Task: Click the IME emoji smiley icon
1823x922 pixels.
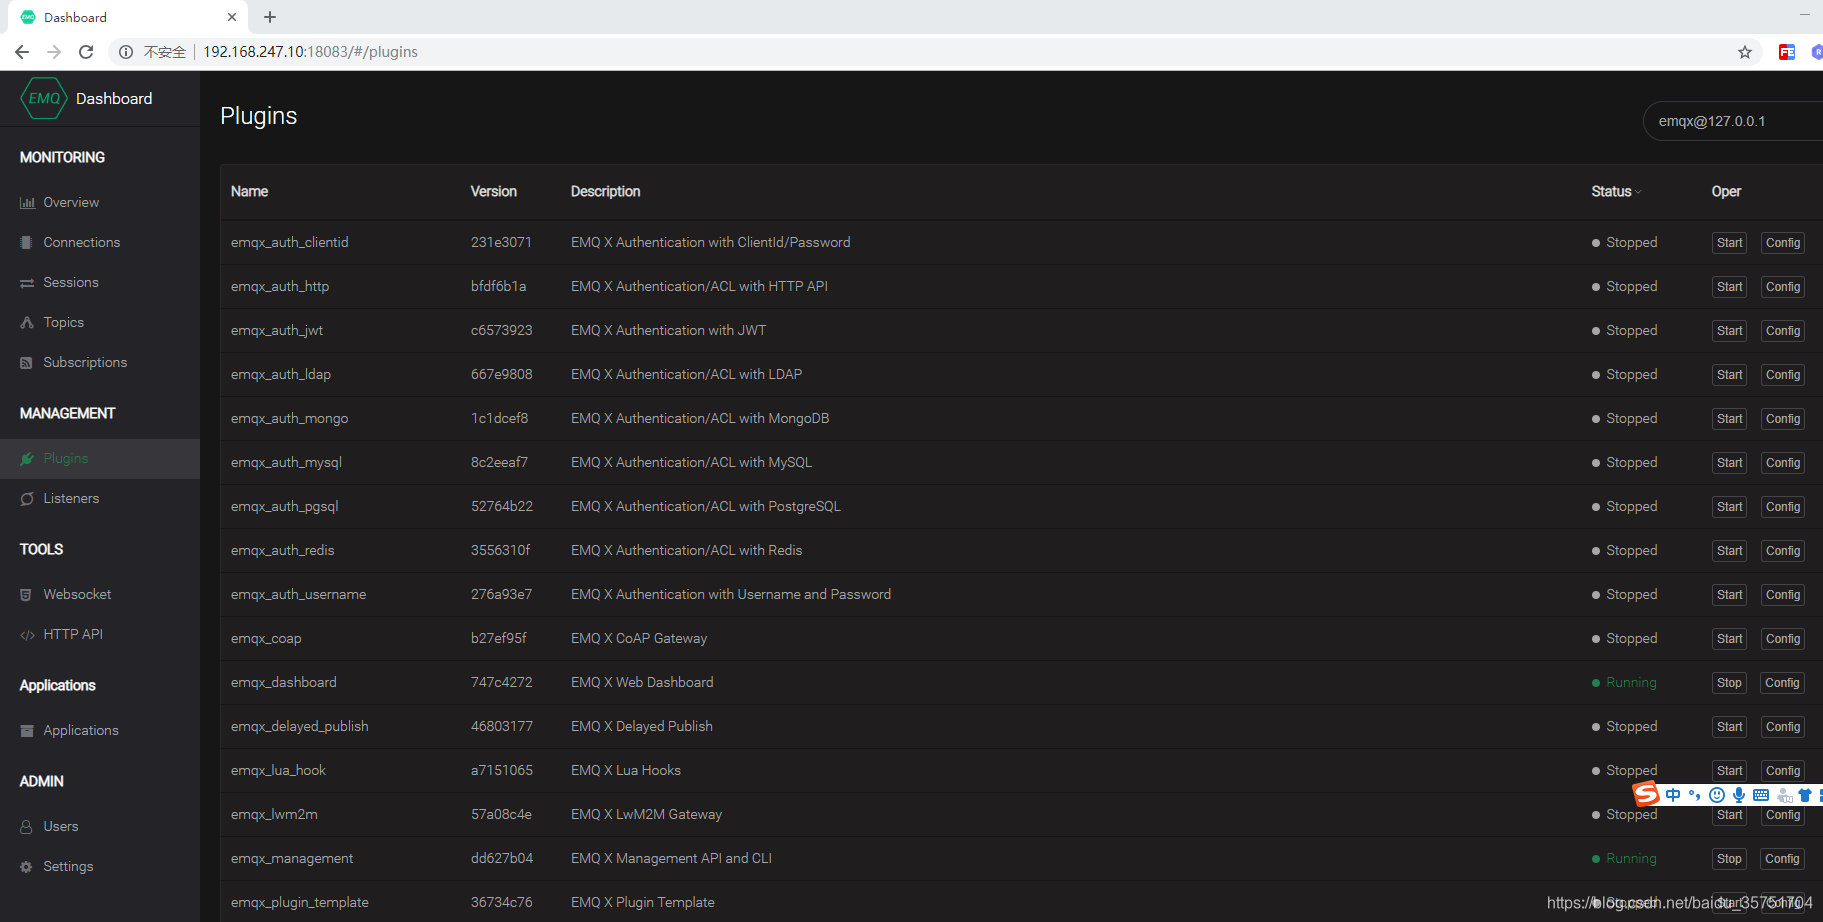Action: tap(1717, 795)
